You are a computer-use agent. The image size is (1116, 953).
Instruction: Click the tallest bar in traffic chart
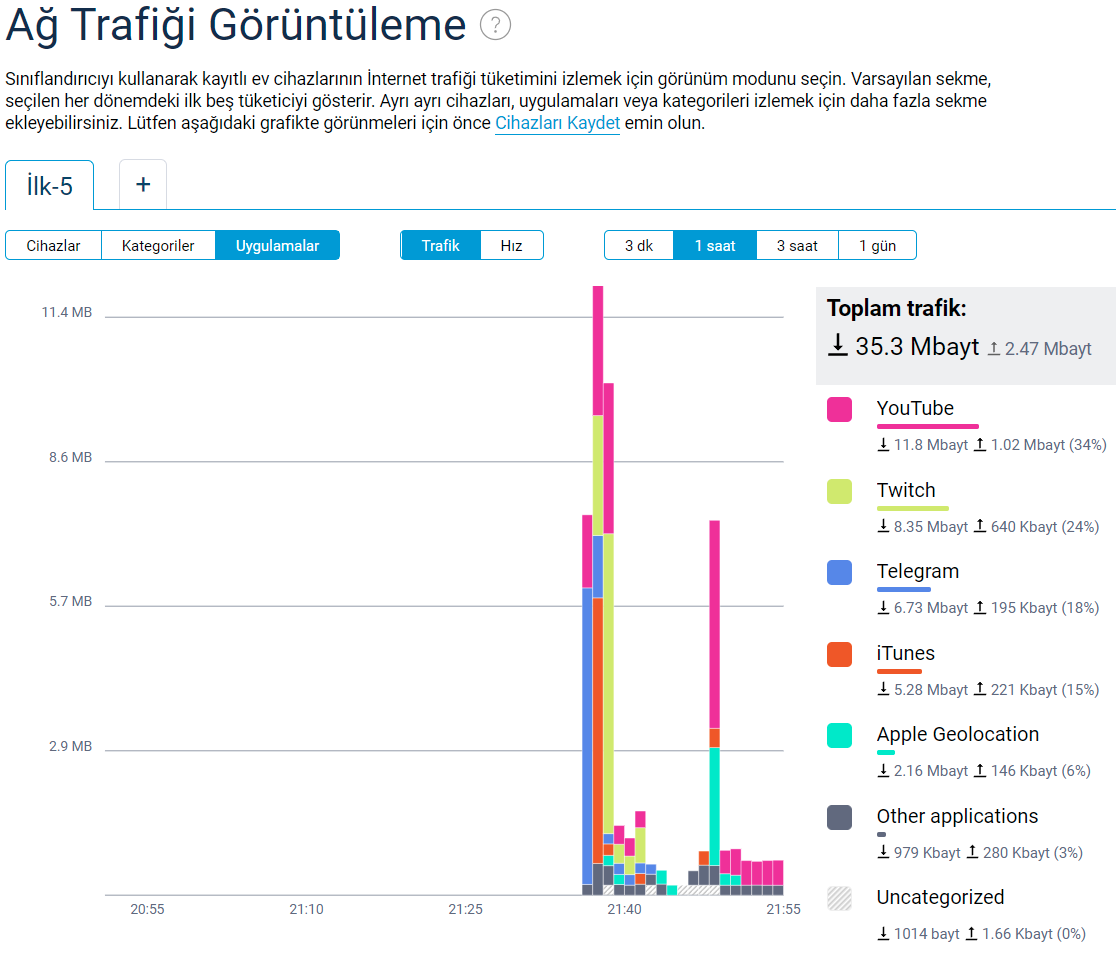pyautogui.click(x=598, y=590)
